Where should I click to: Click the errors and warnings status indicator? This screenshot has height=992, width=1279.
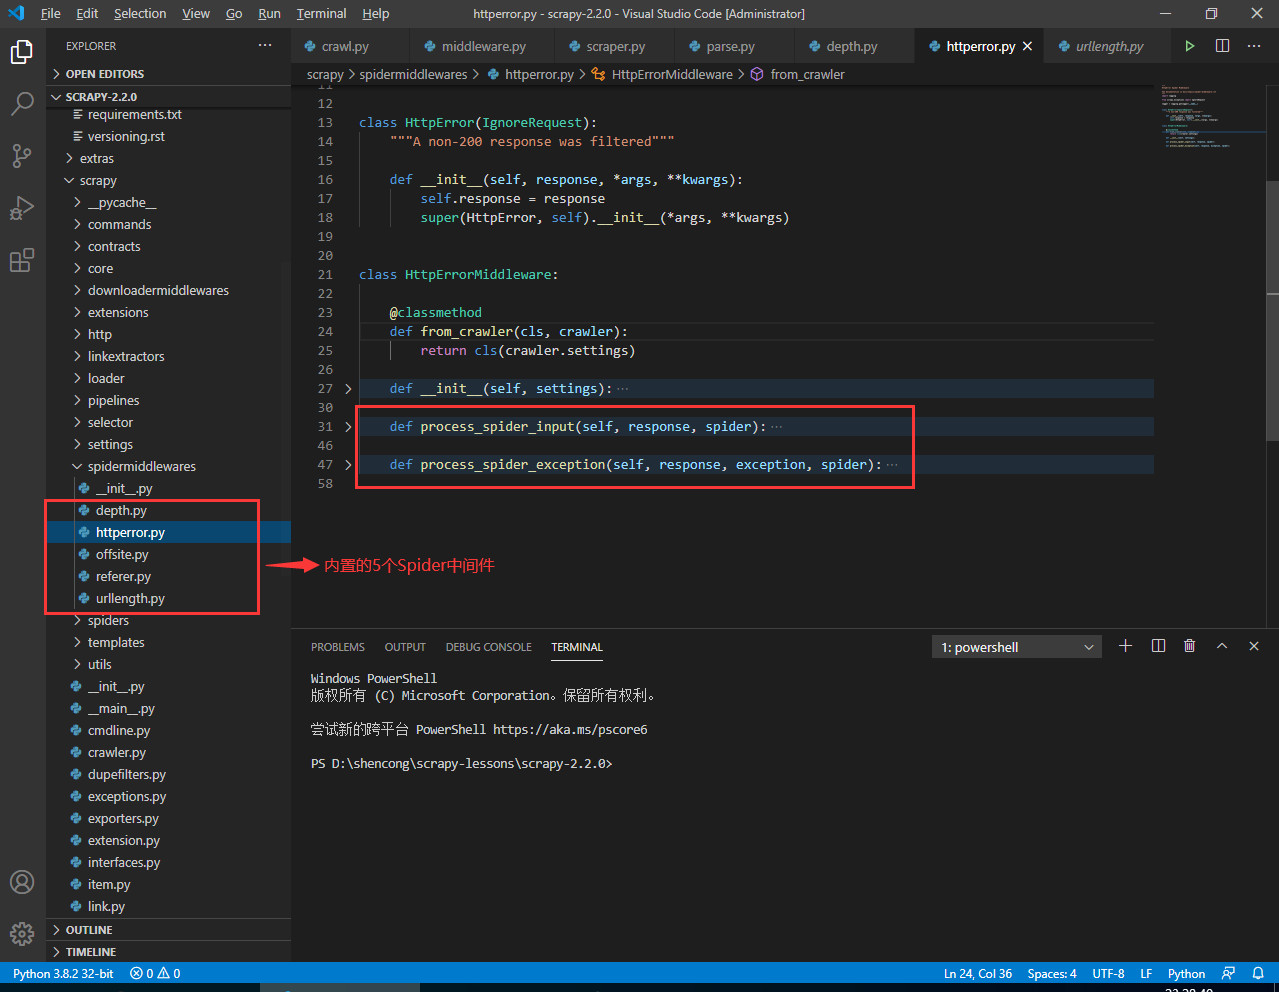click(155, 973)
